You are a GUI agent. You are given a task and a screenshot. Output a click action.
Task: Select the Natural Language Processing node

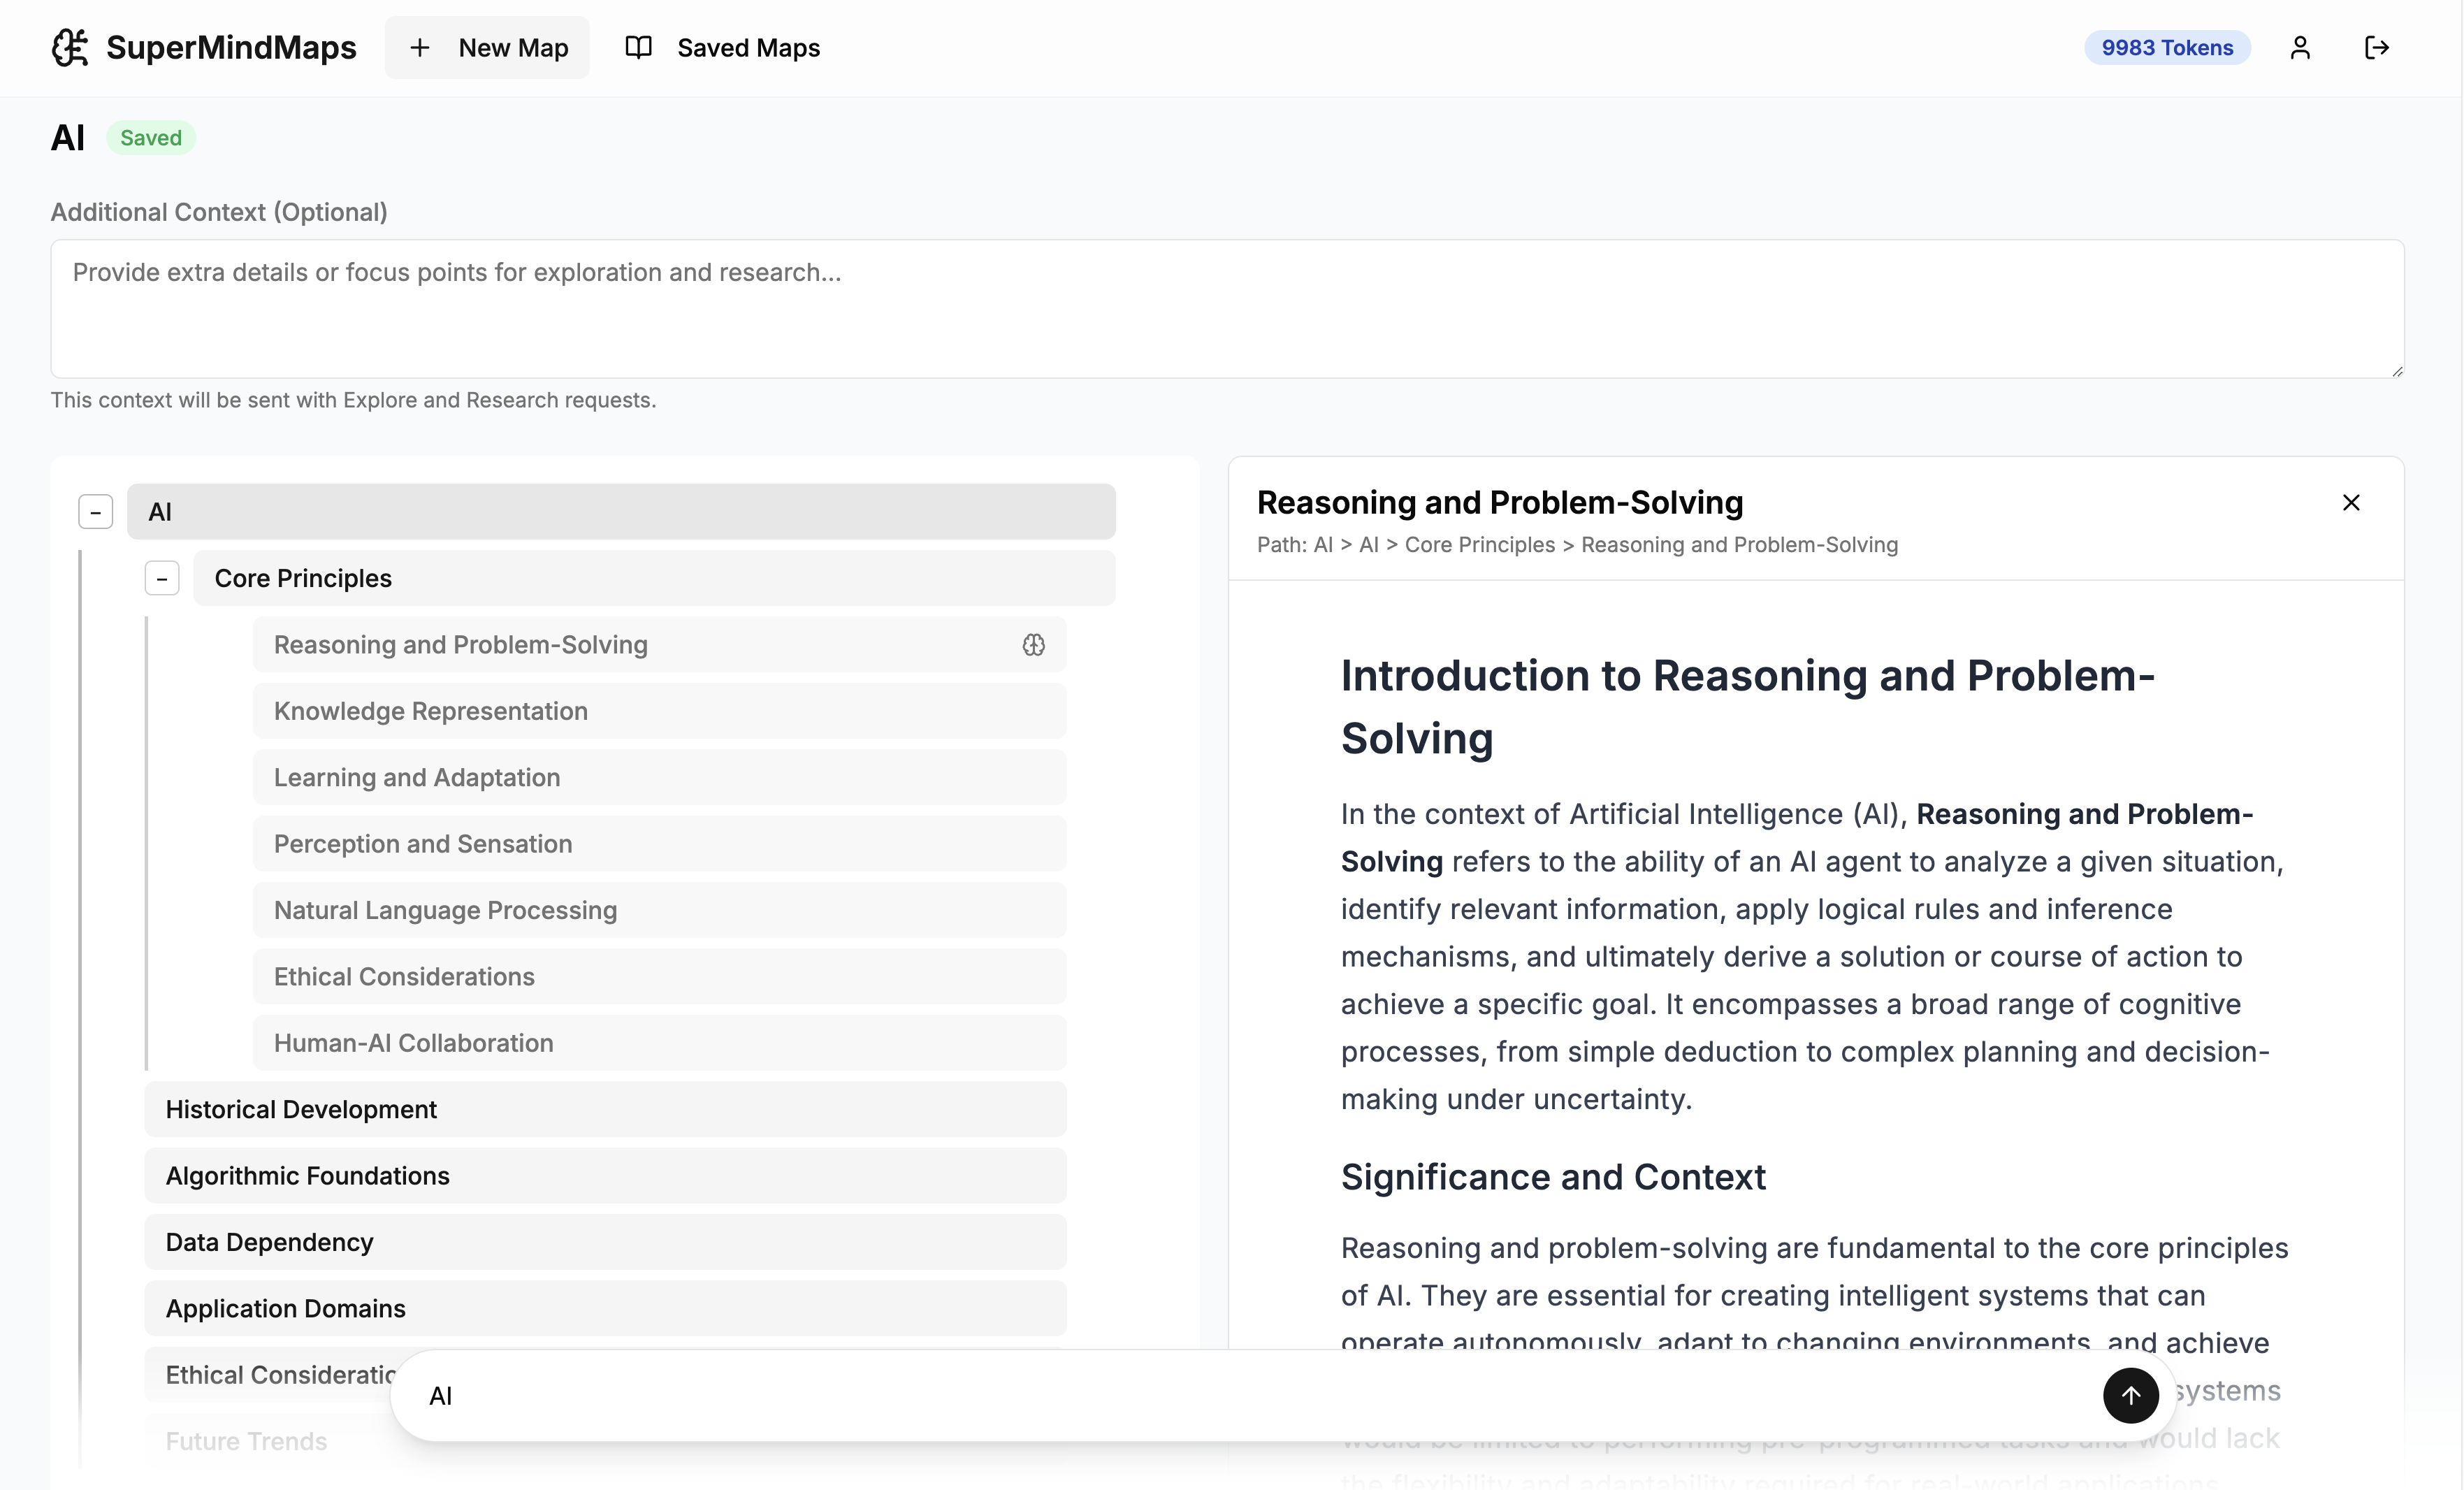[658, 910]
